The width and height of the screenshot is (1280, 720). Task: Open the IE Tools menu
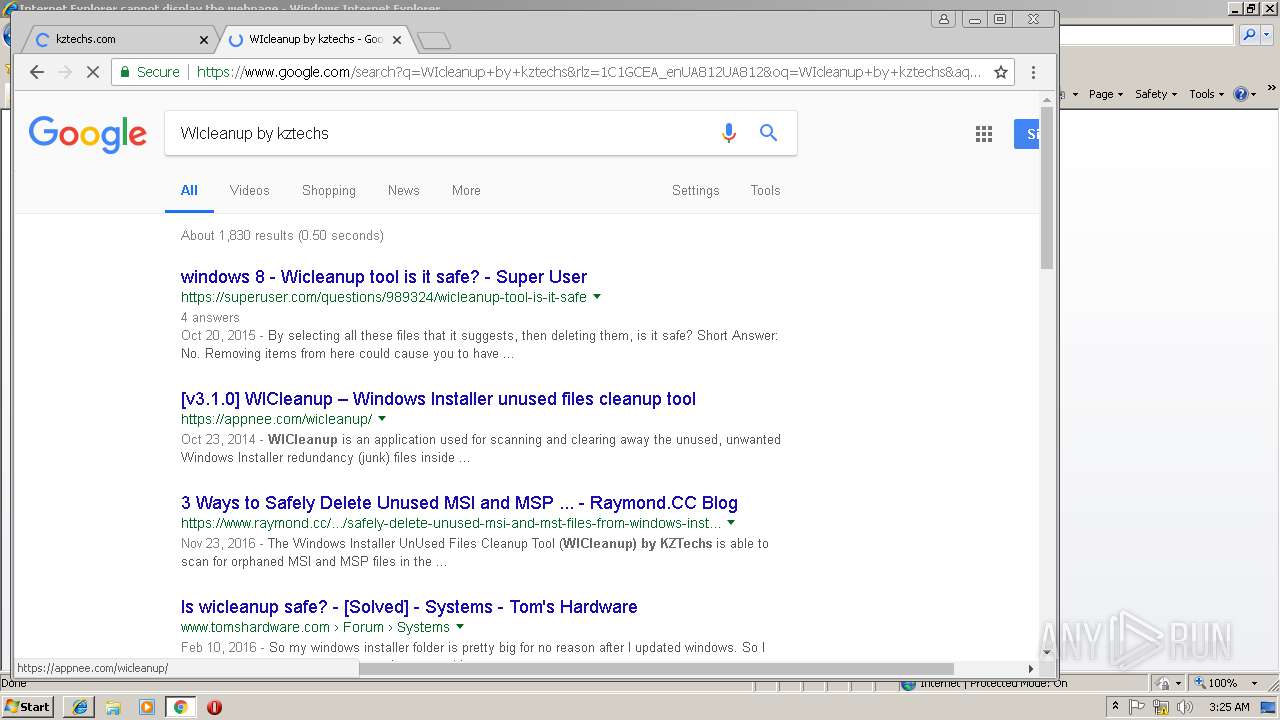tap(1206, 94)
